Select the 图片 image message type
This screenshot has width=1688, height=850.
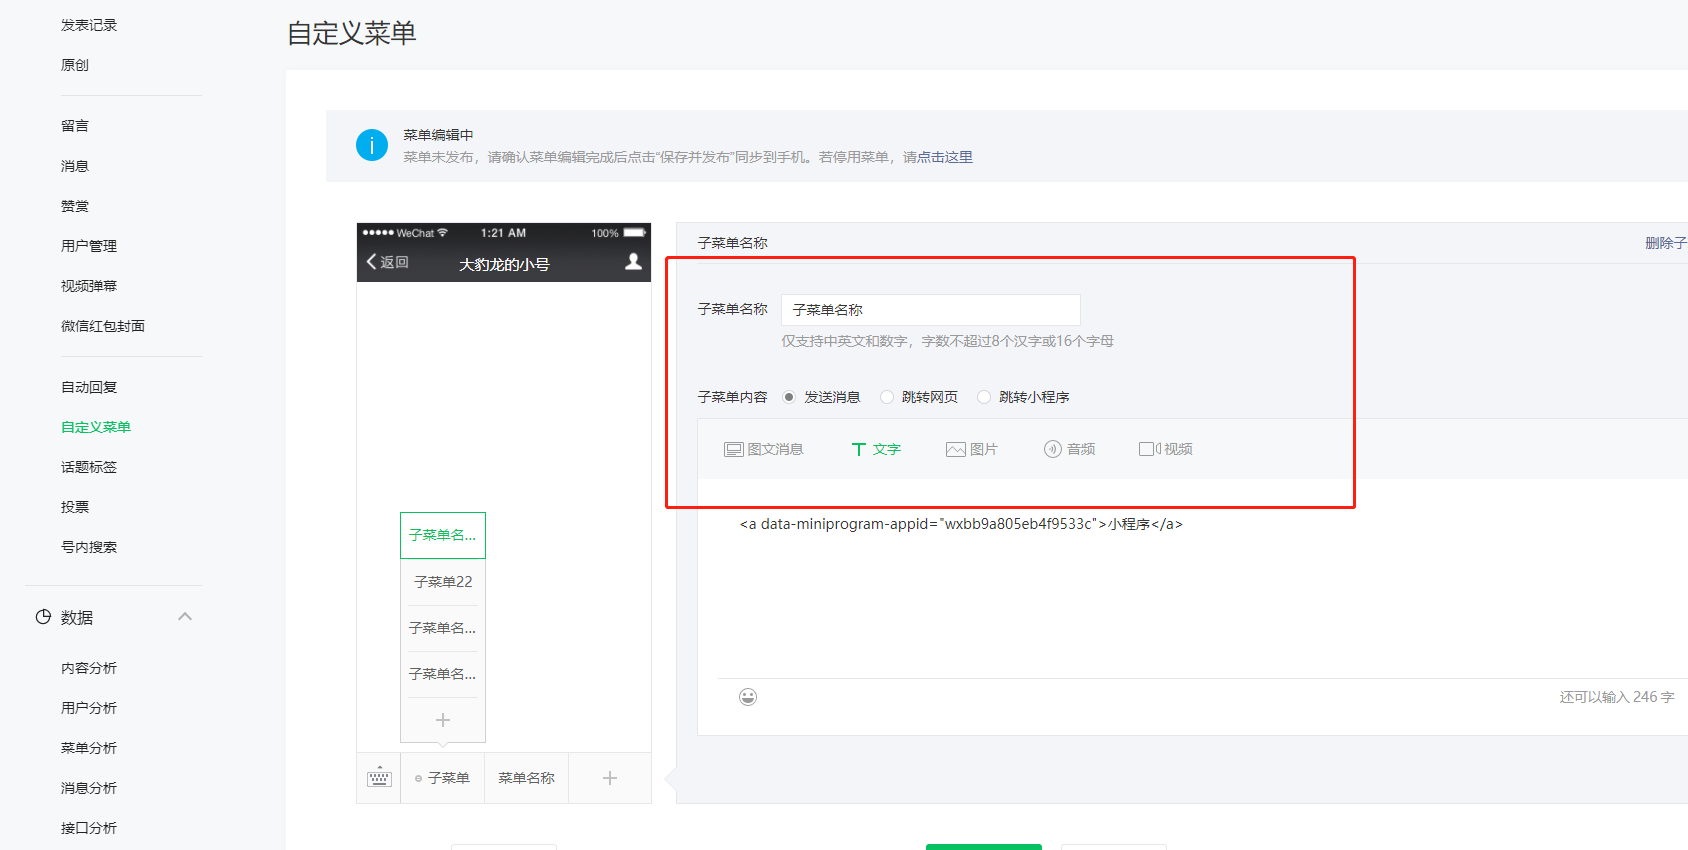click(972, 449)
